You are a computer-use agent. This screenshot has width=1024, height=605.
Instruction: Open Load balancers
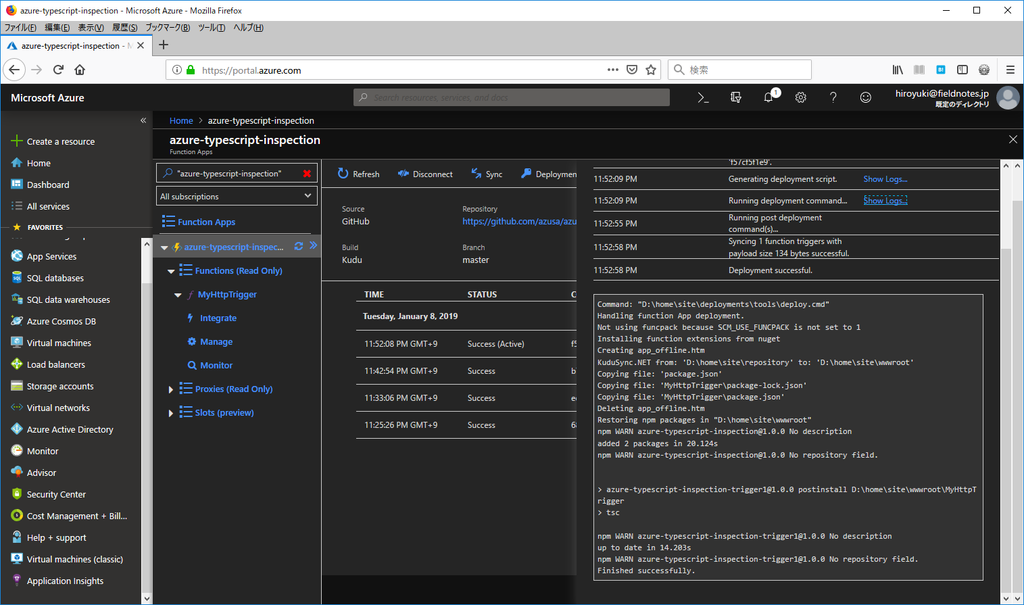coord(48,364)
